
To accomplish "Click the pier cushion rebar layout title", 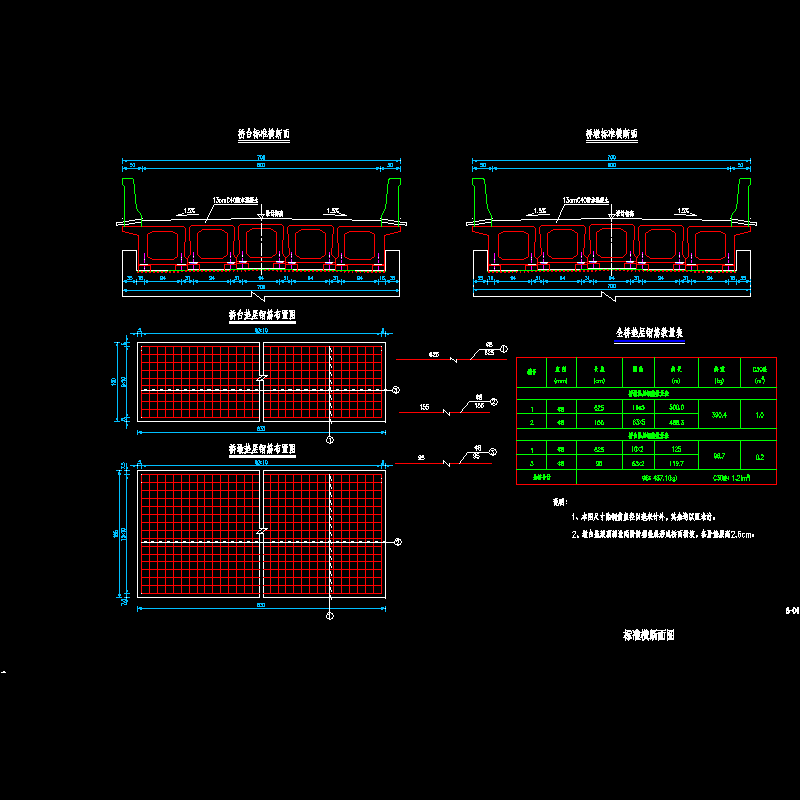I will [262, 453].
